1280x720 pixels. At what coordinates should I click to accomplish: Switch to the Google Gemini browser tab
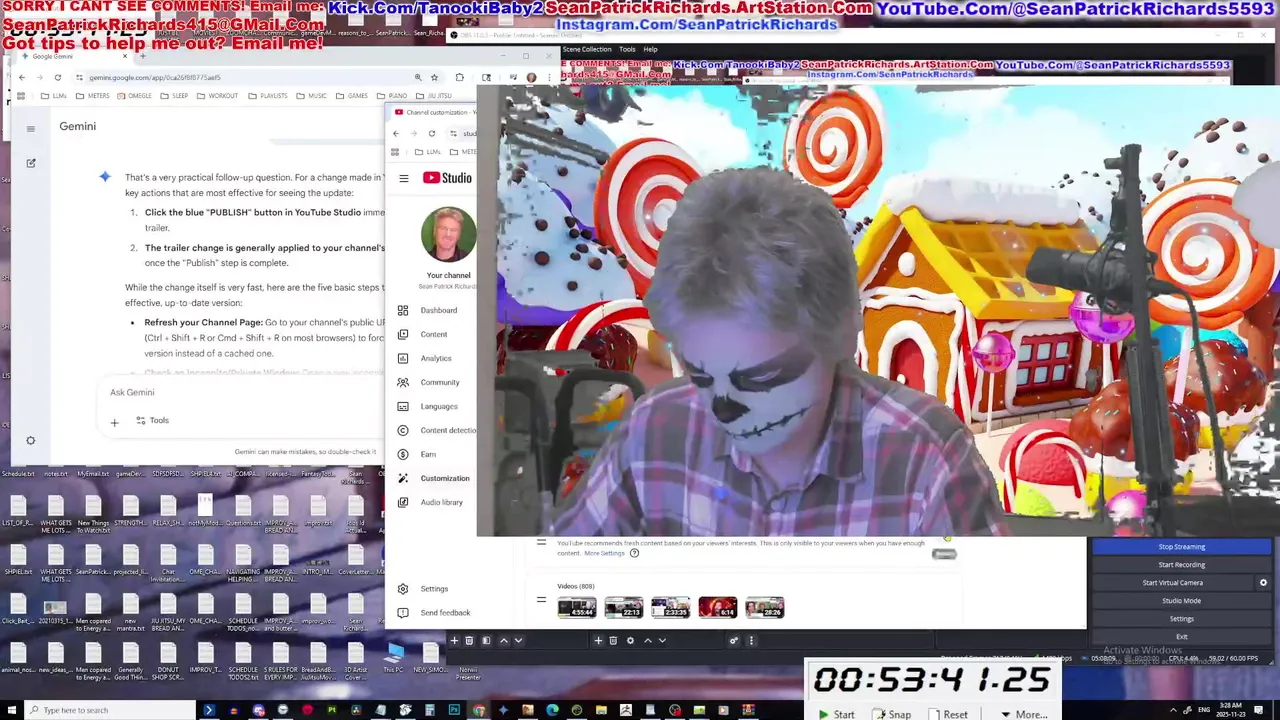pos(75,56)
